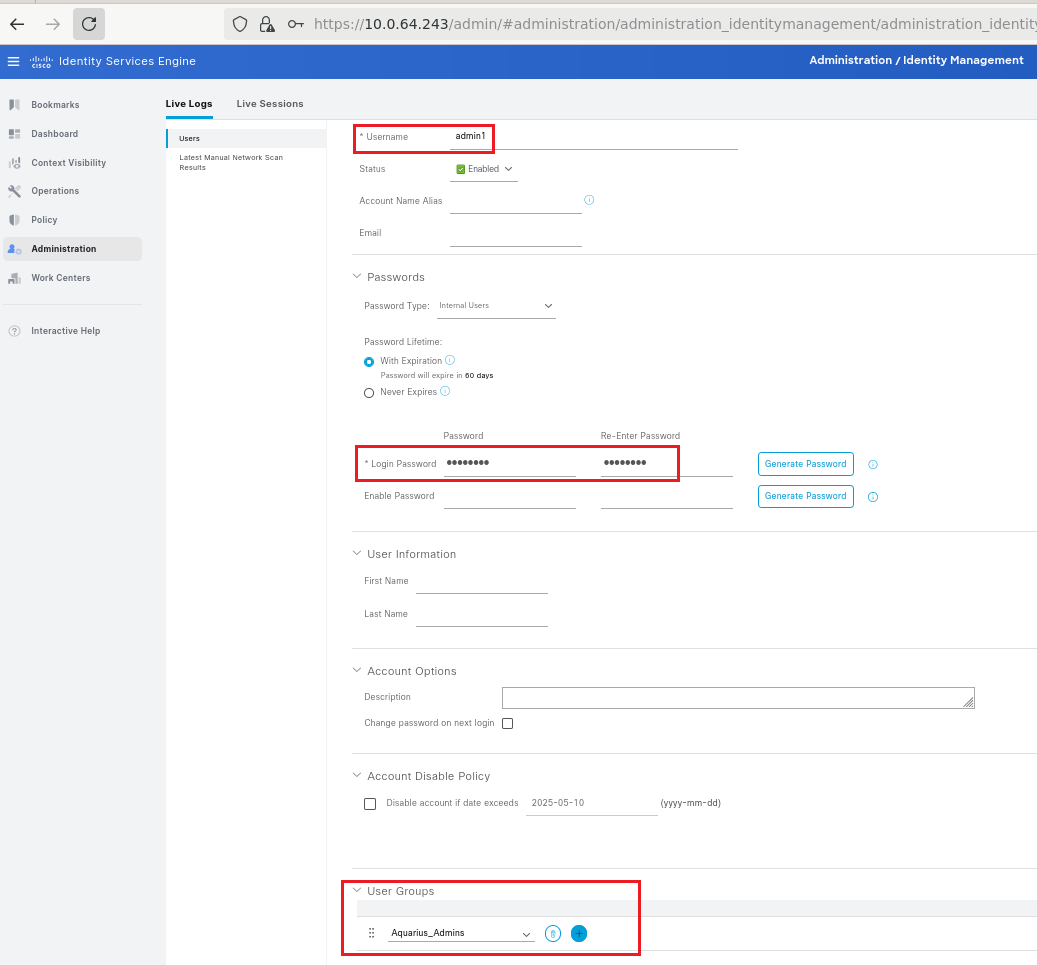Add a user group with the plus icon
Viewport: 1037px width, 965px height.
[579, 933]
